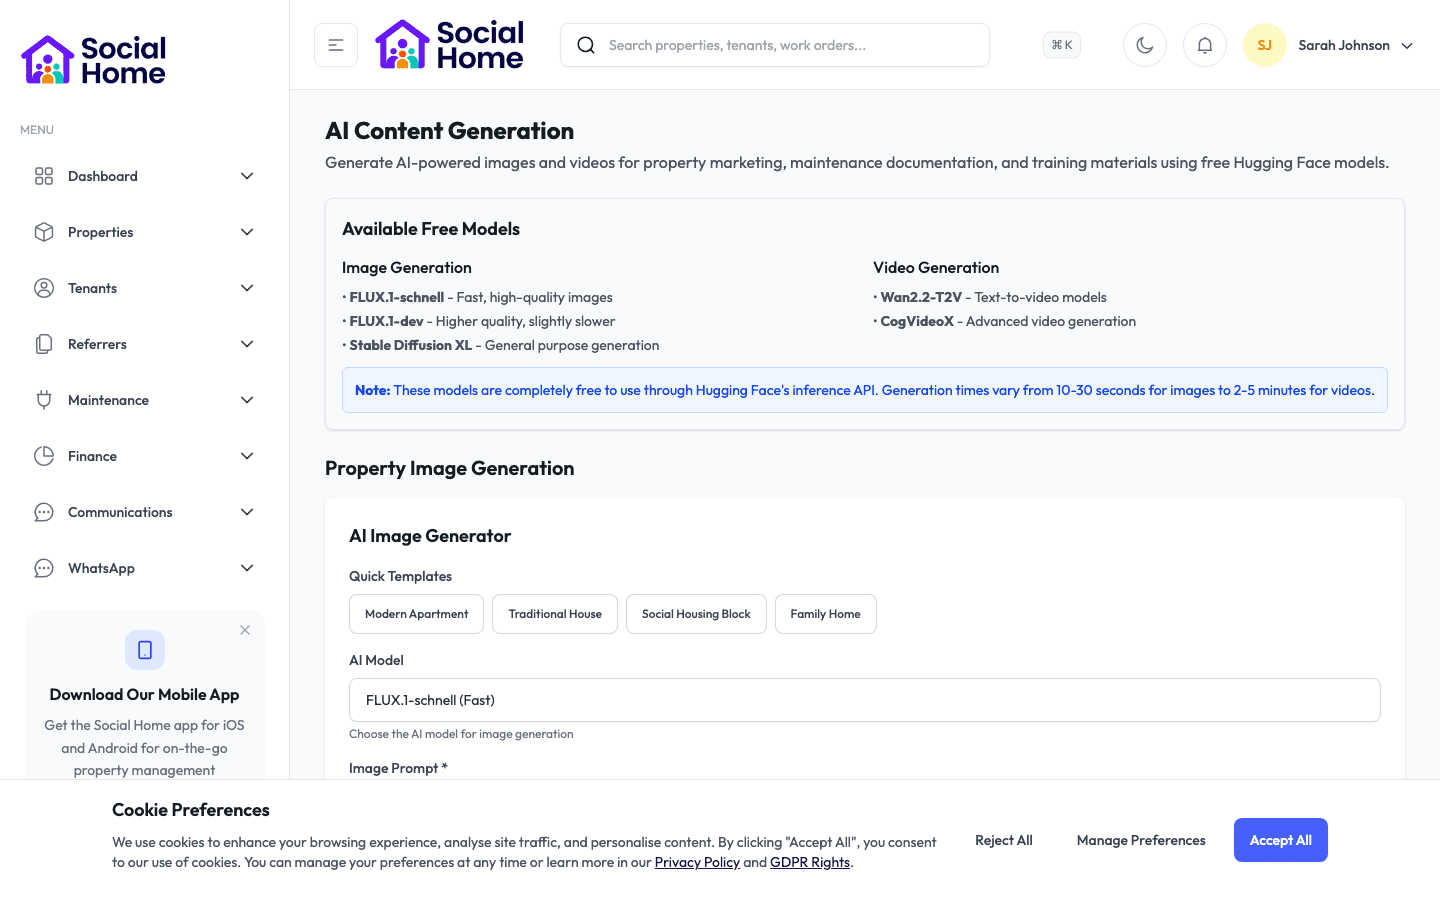The width and height of the screenshot is (1440, 900).
Task: Collapse the sidebar using the hamburger icon
Action: click(335, 45)
